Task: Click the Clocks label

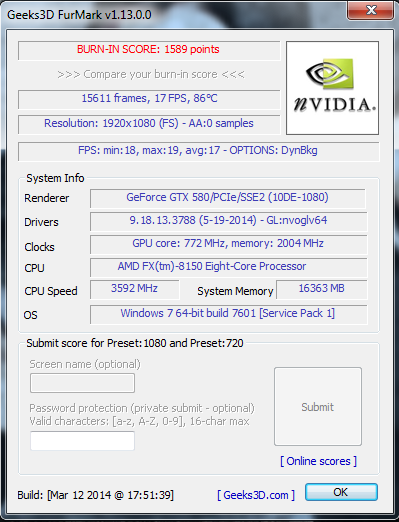Action: point(39,247)
